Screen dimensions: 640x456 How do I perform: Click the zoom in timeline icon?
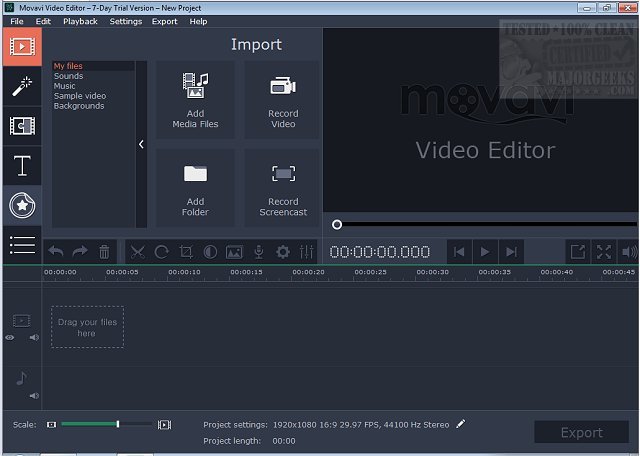pyautogui.click(x=164, y=425)
